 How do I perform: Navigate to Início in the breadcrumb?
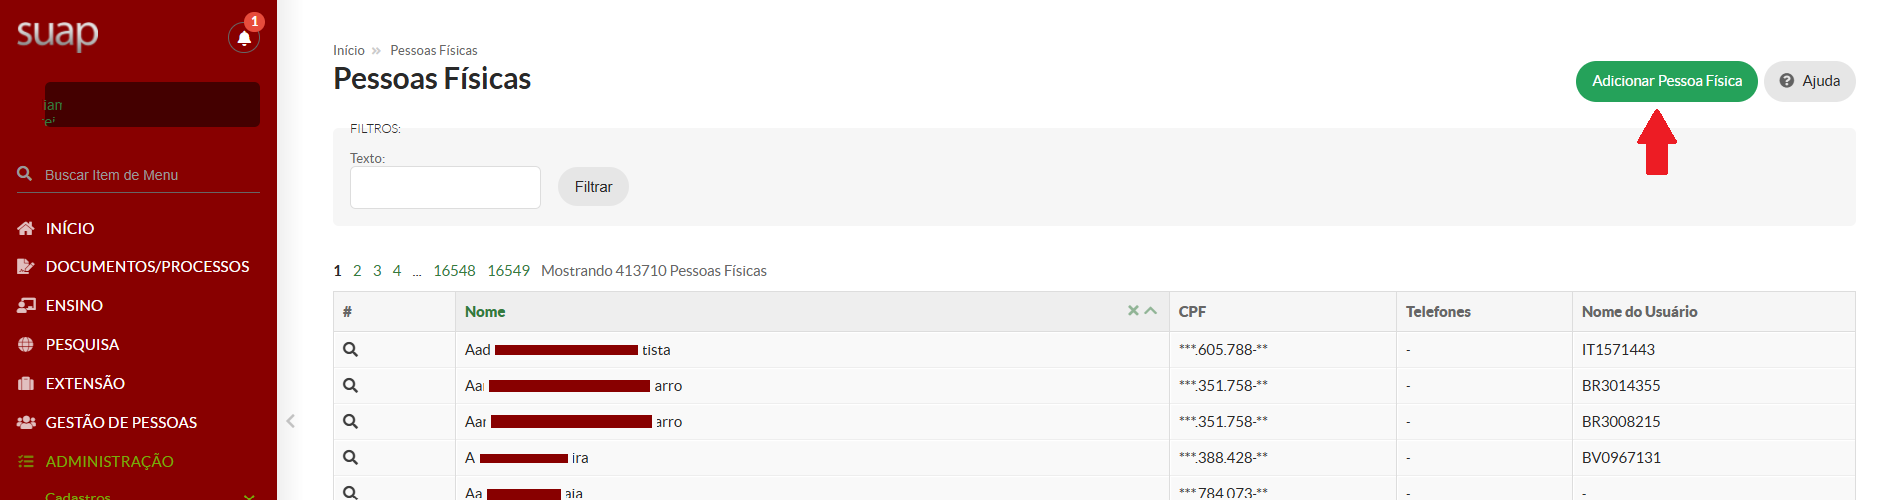[x=349, y=50]
